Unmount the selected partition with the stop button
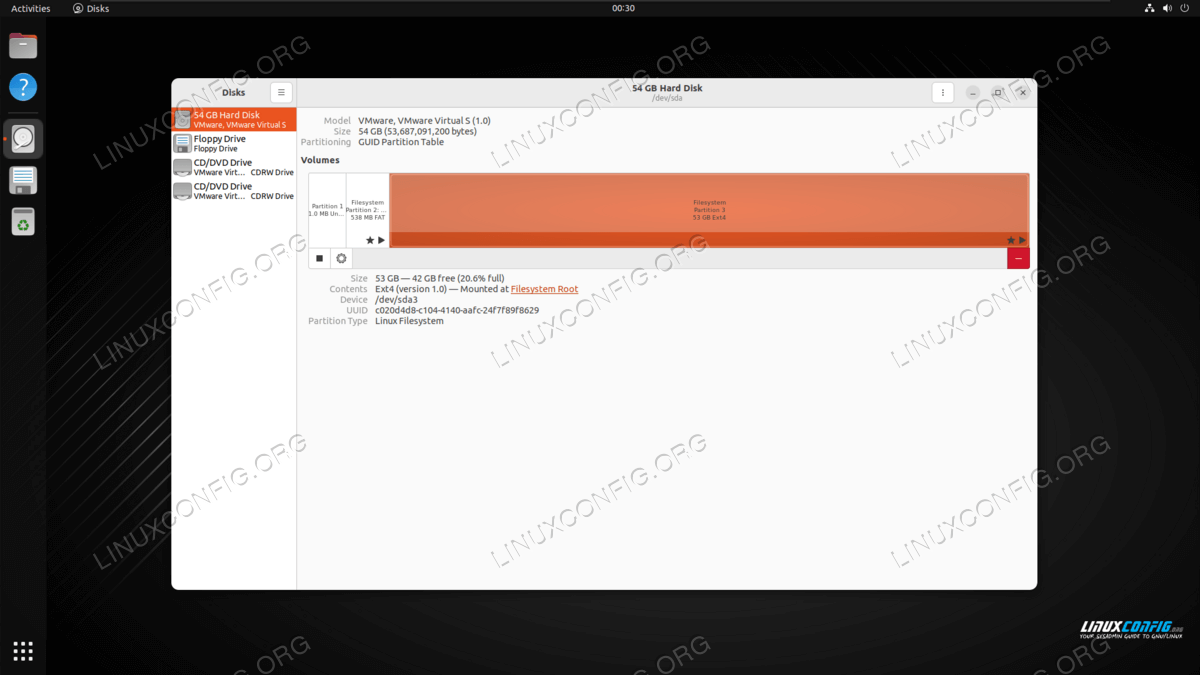 click(320, 258)
